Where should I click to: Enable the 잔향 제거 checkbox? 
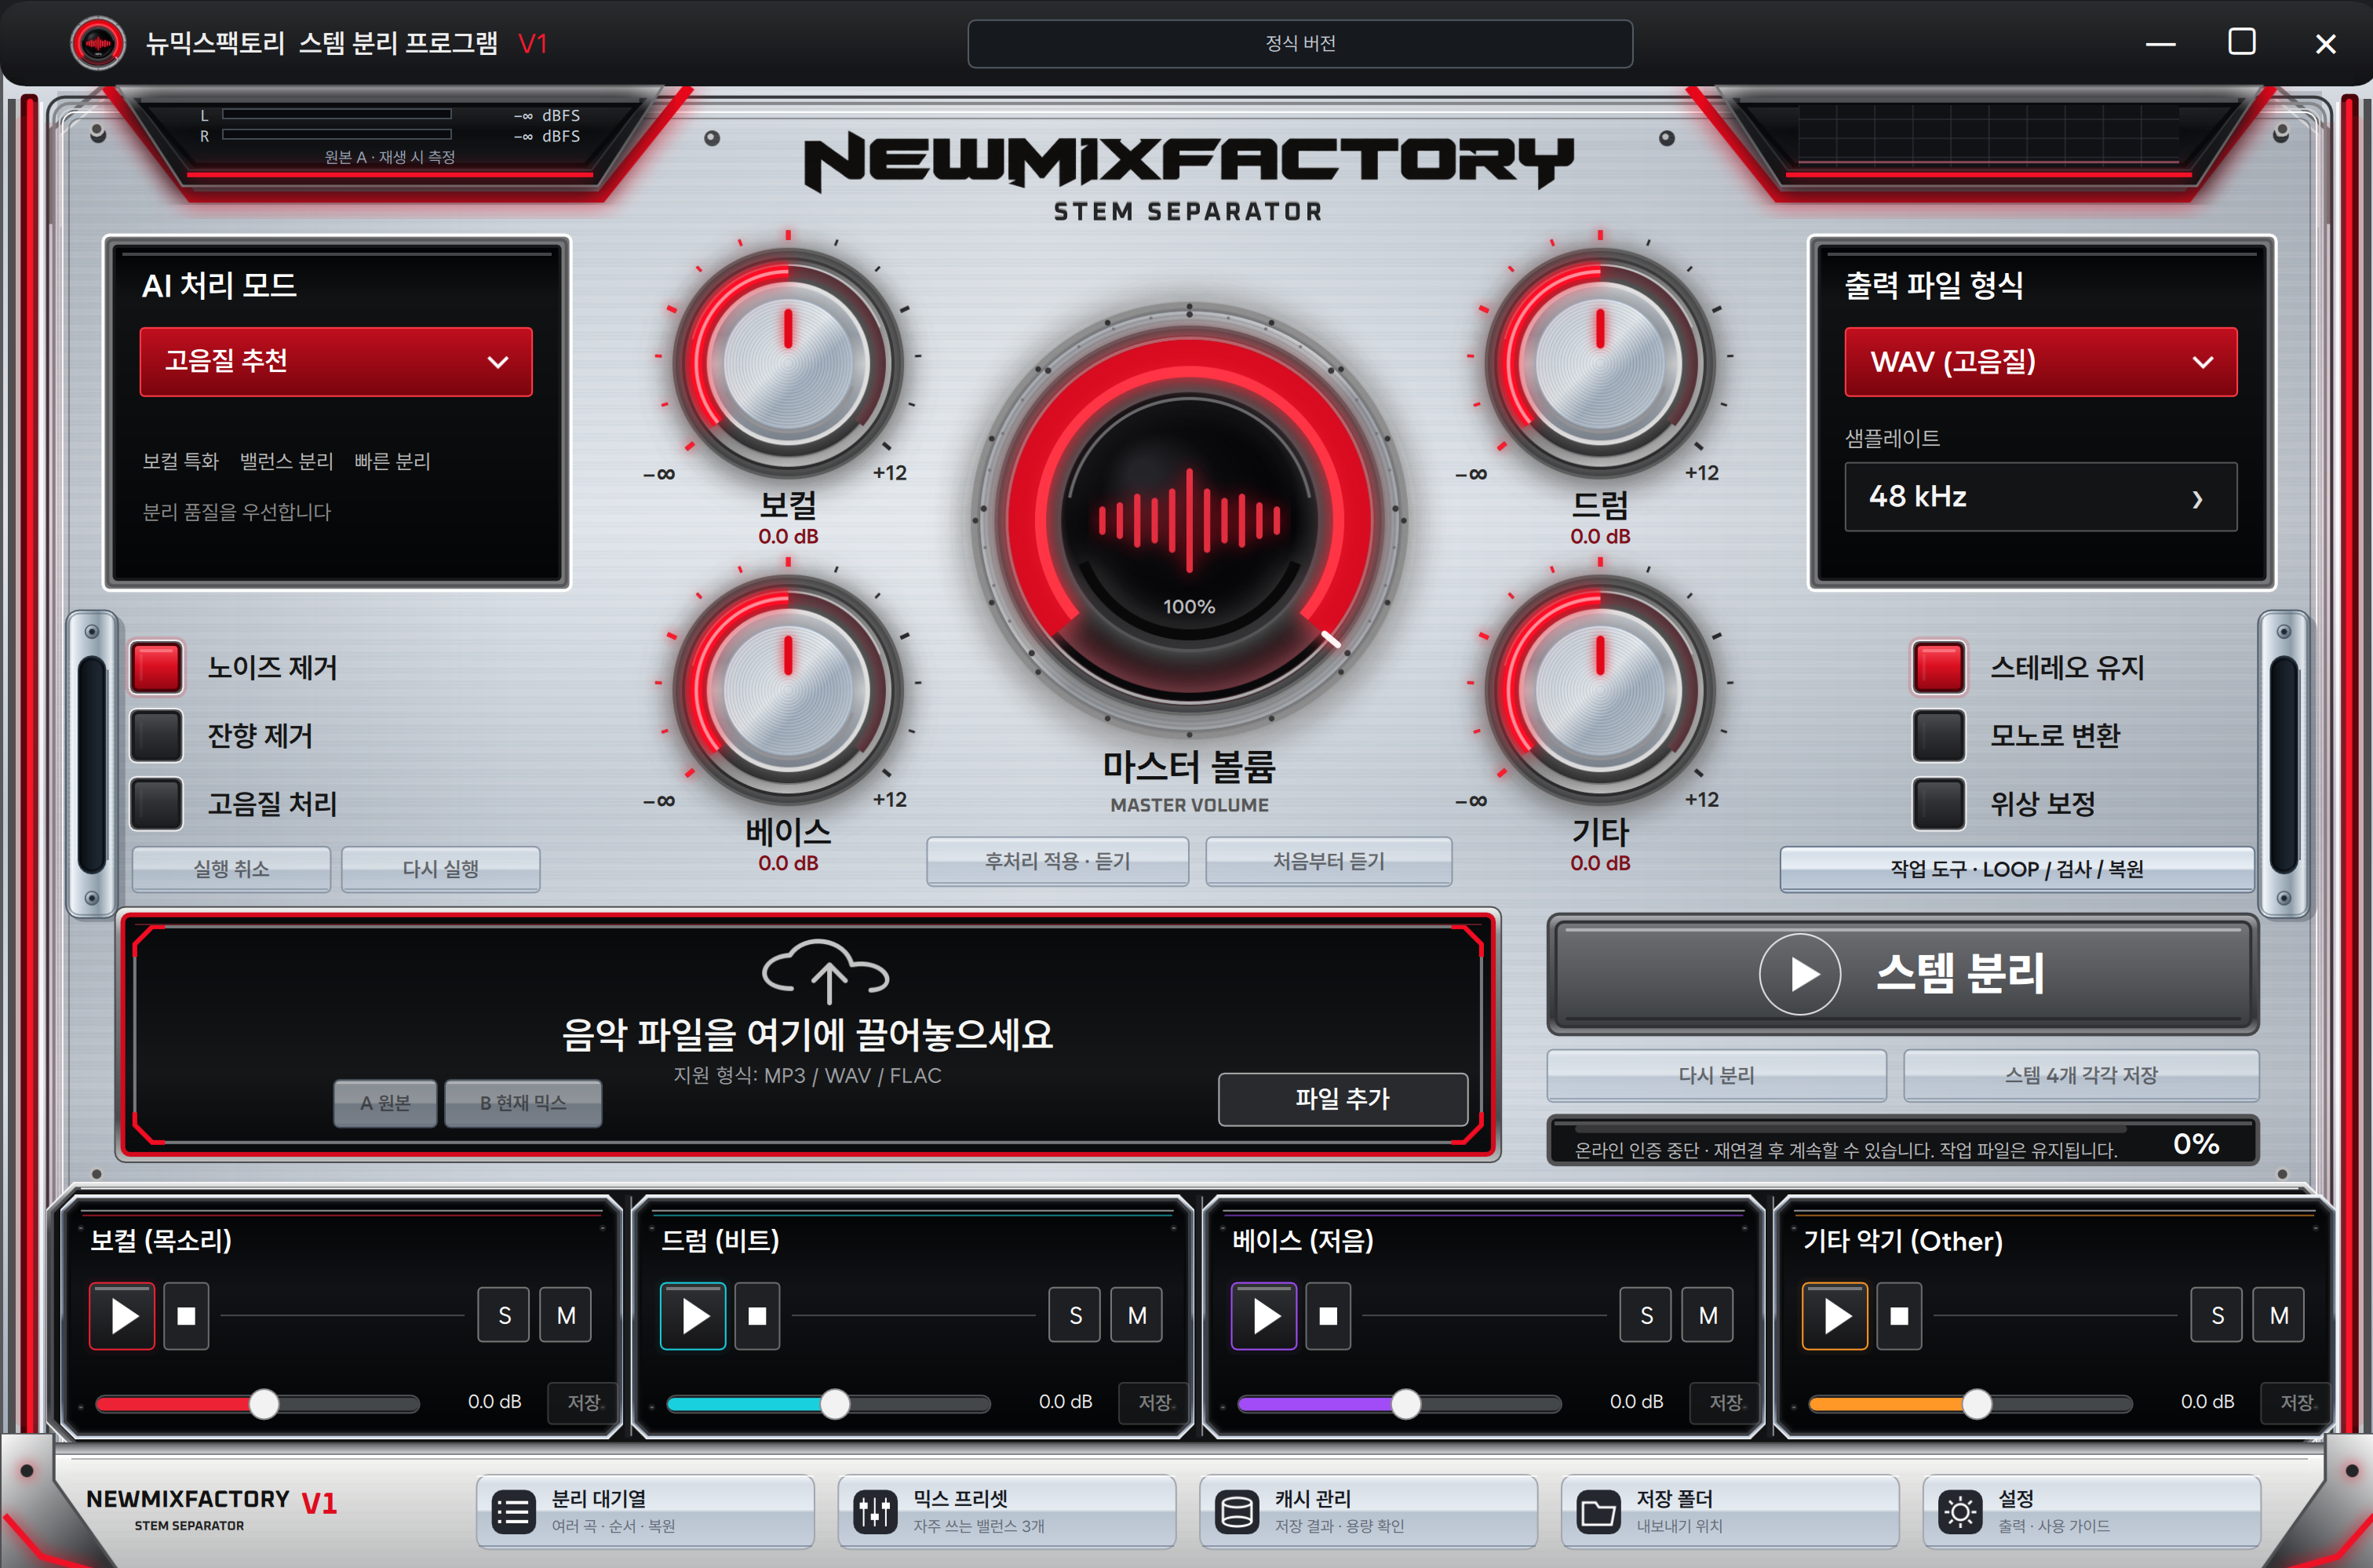(x=157, y=735)
